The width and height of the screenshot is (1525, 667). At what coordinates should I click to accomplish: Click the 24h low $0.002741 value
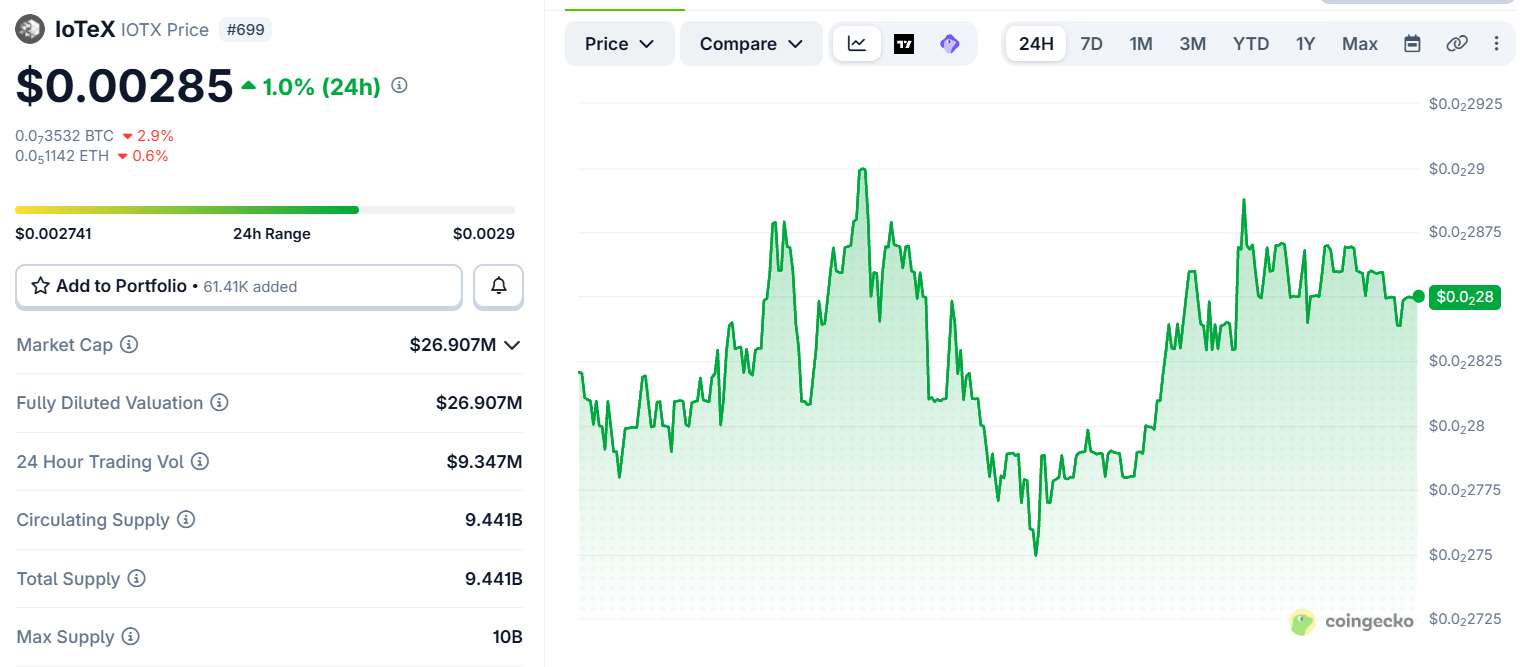coord(53,234)
